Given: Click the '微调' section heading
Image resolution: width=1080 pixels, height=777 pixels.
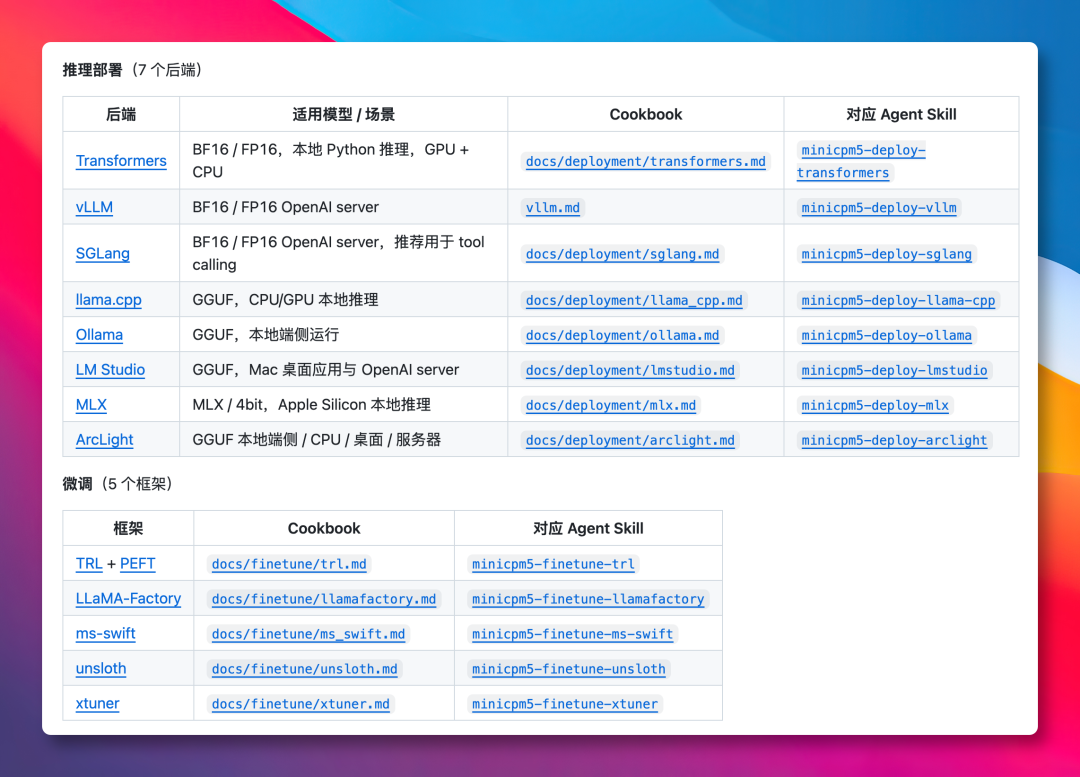Looking at the screenshot, I should pyautogui.click(x=77, y=484).
